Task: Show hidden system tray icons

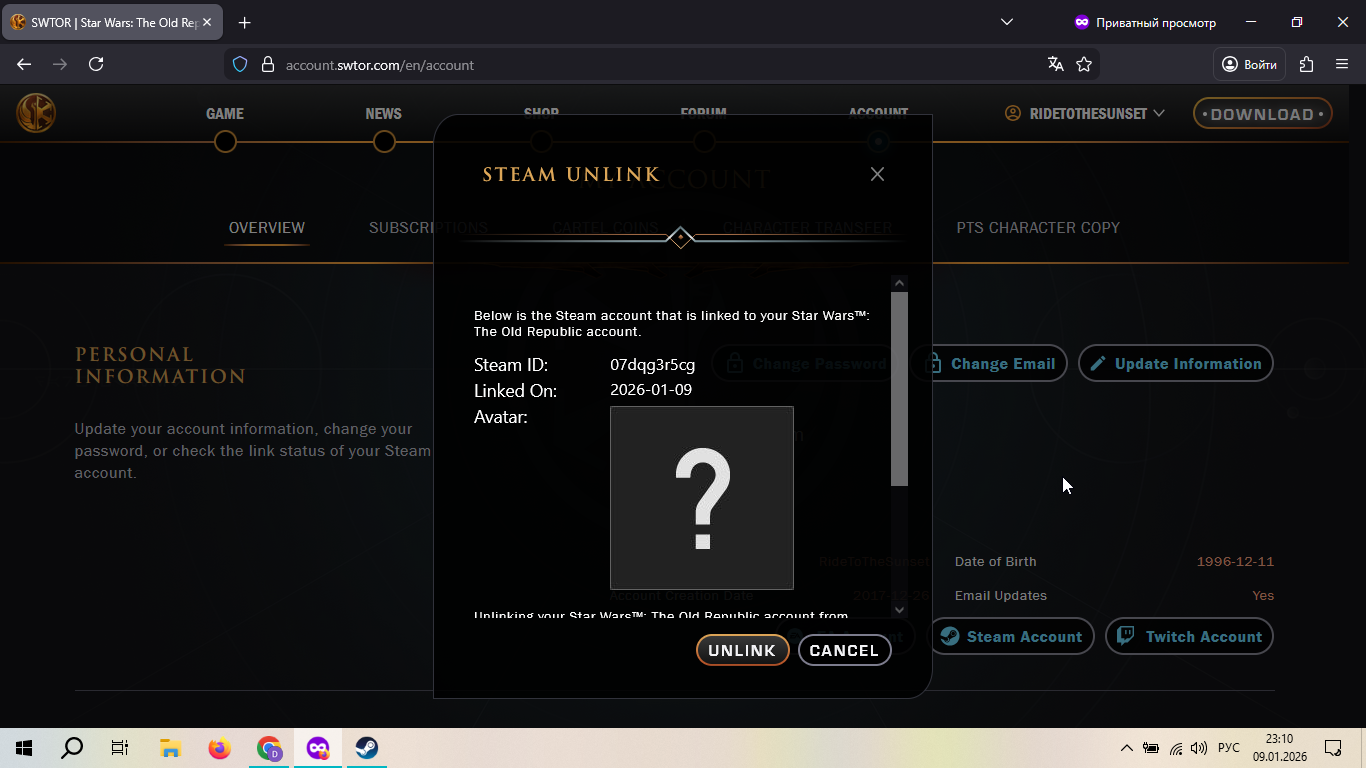Action: tap(1127, 748)
